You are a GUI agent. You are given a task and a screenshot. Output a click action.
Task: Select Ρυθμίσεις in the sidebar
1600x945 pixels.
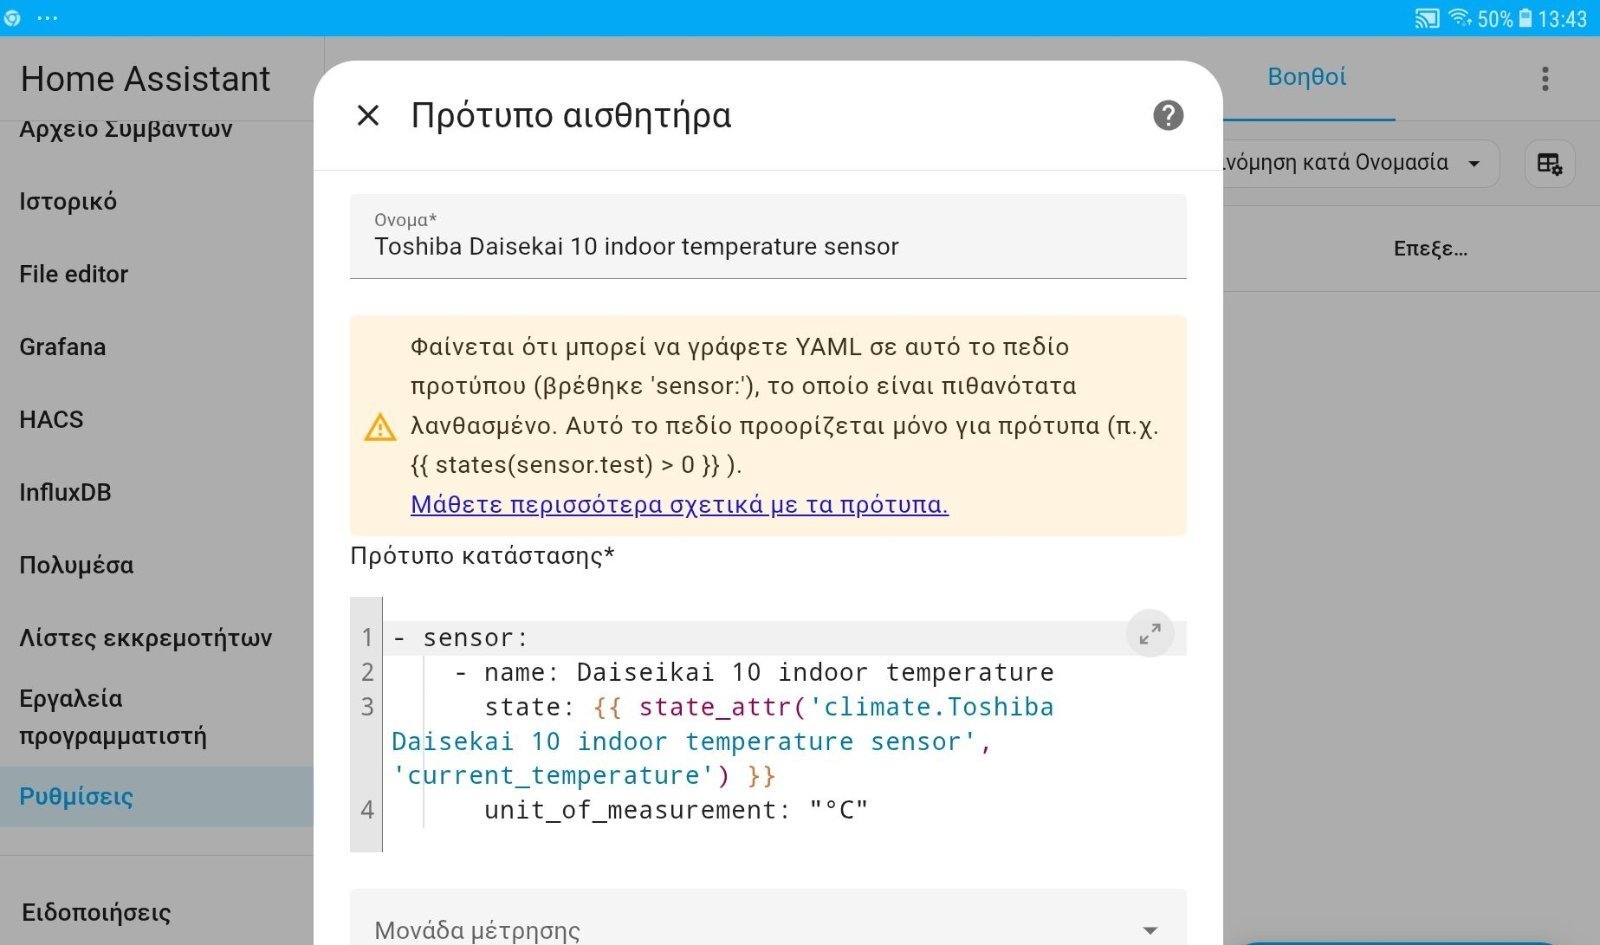156,797
